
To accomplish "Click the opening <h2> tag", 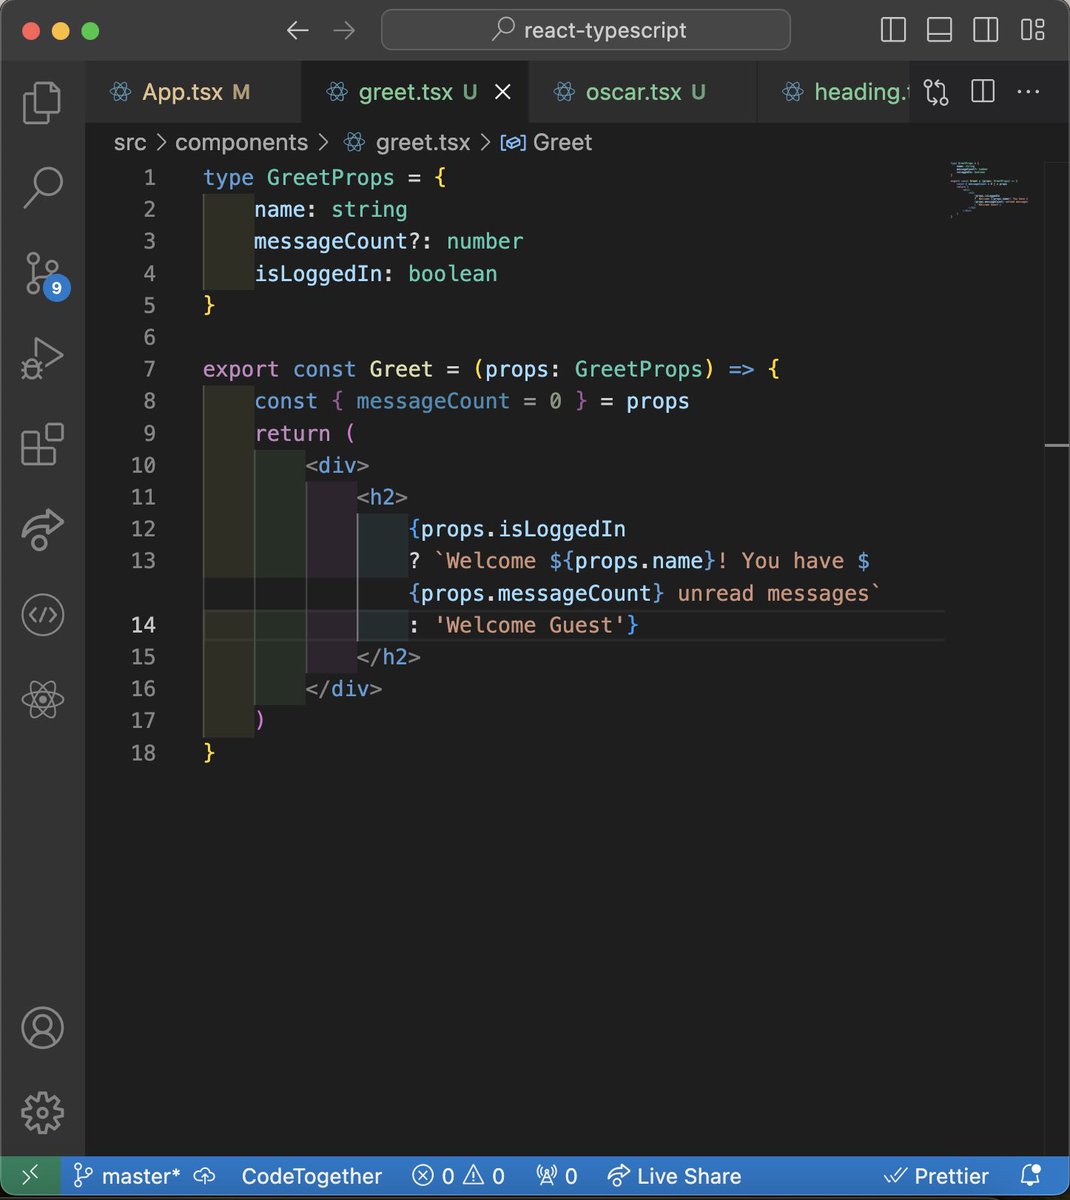I will [x=382, y=497].
